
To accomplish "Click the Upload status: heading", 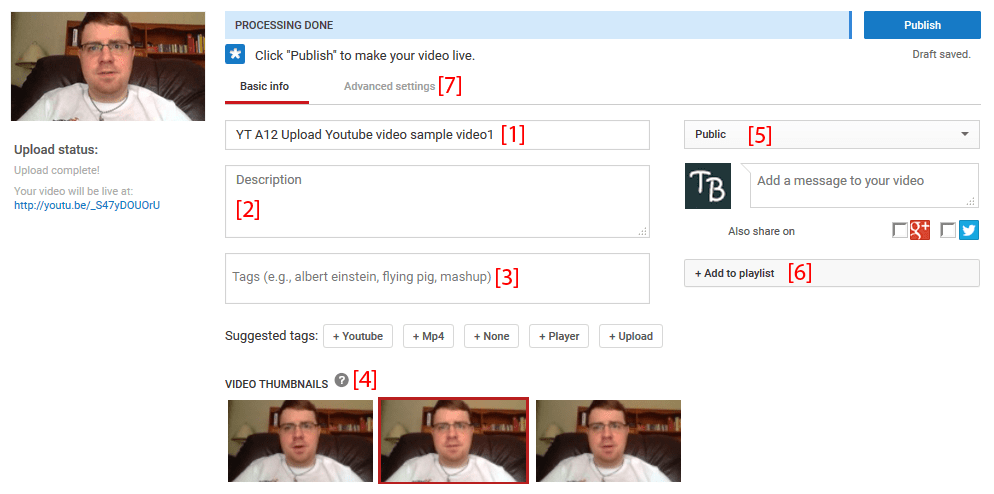I will [x=56, y=150].
